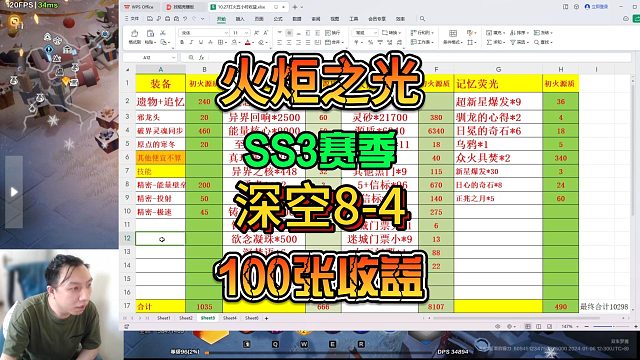This screenshot has width=640, height=360.
Task: Click the insert function fx icon
Action: 201,58
